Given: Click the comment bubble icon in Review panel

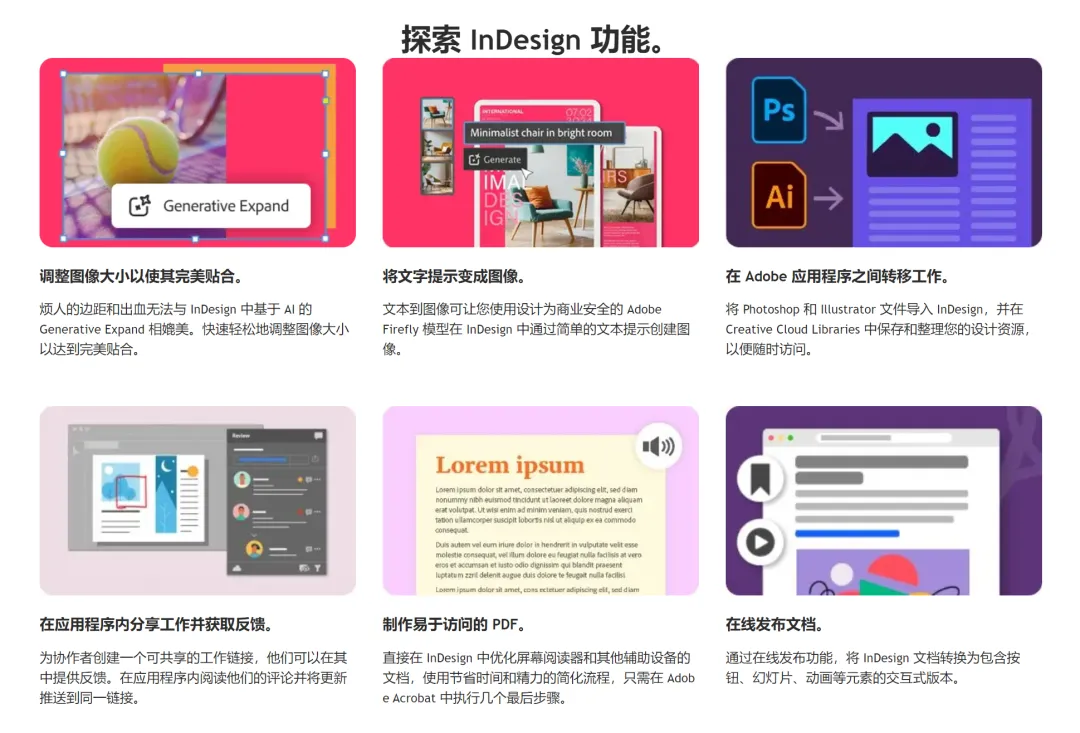Looking at the screenshot, I should coord(318,435).
